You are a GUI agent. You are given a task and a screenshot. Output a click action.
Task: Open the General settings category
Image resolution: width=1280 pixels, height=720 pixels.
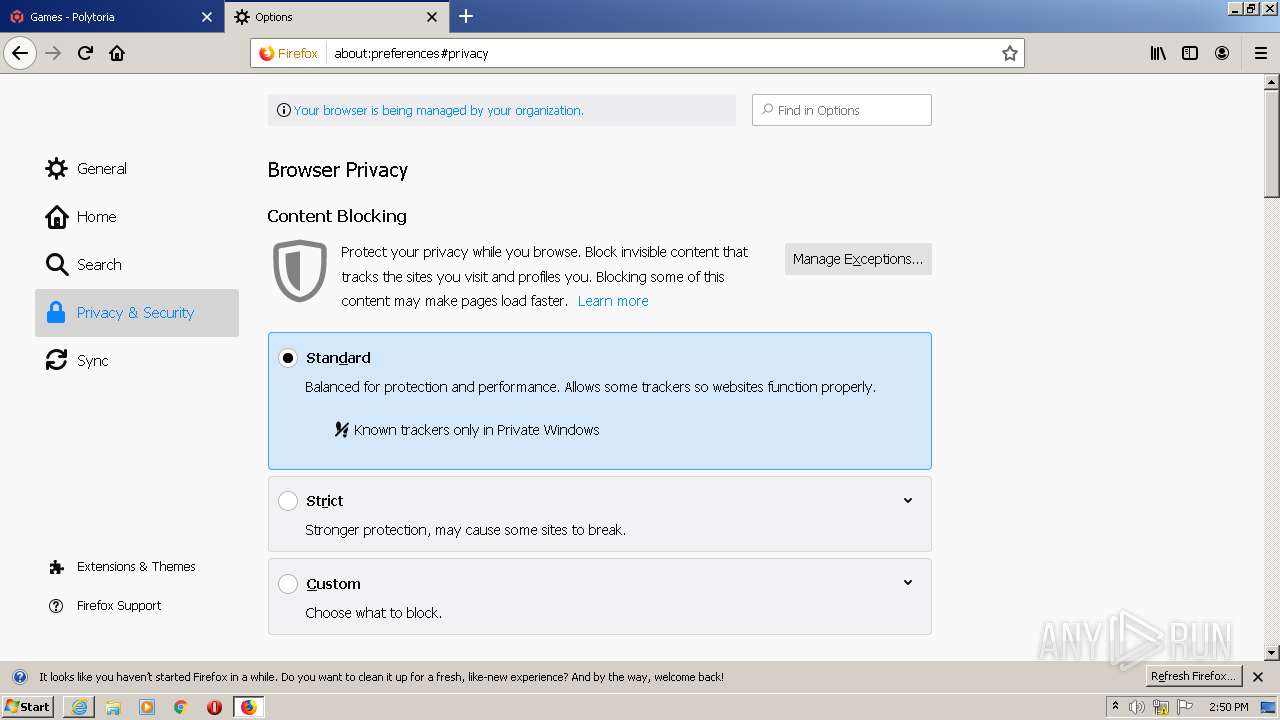[x=137, y=169]
